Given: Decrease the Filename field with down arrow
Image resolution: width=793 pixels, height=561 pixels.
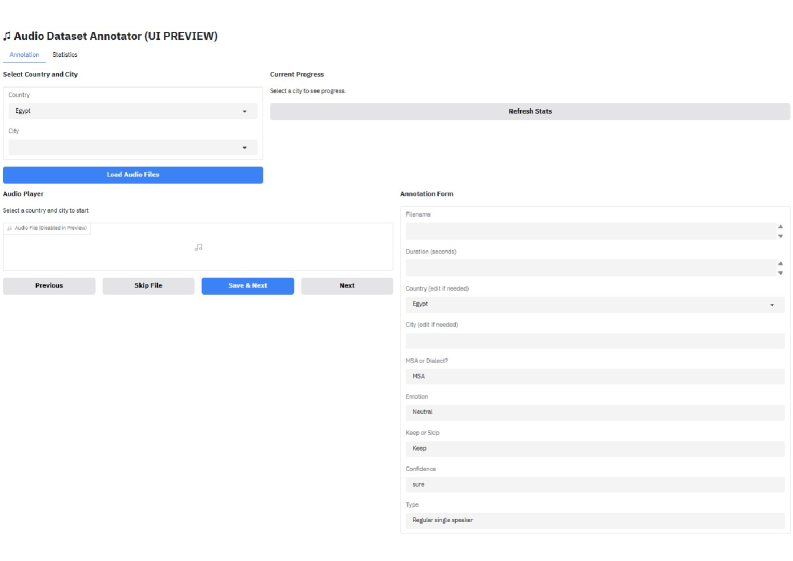Looking at the screenshot, I should 780,236.
